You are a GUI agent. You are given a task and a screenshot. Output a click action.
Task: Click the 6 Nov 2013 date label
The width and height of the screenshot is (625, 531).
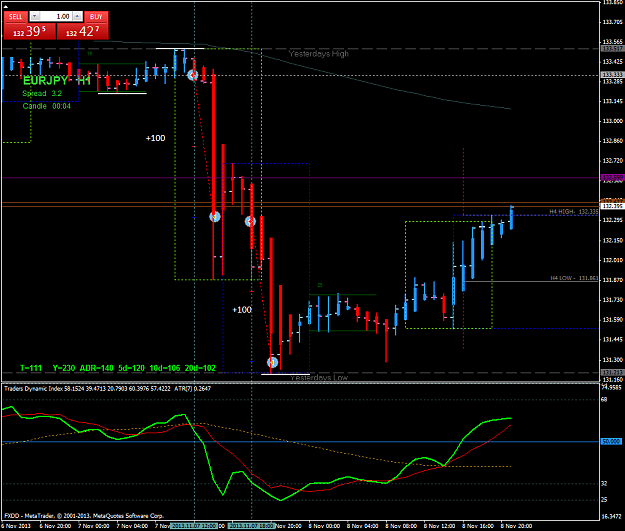point(16,526)
